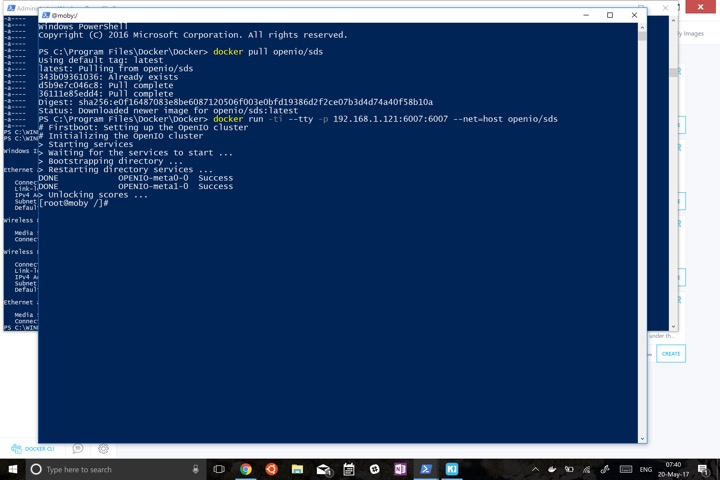Open Task View from the taskbar
720x480 pixels.
[219, 469]
